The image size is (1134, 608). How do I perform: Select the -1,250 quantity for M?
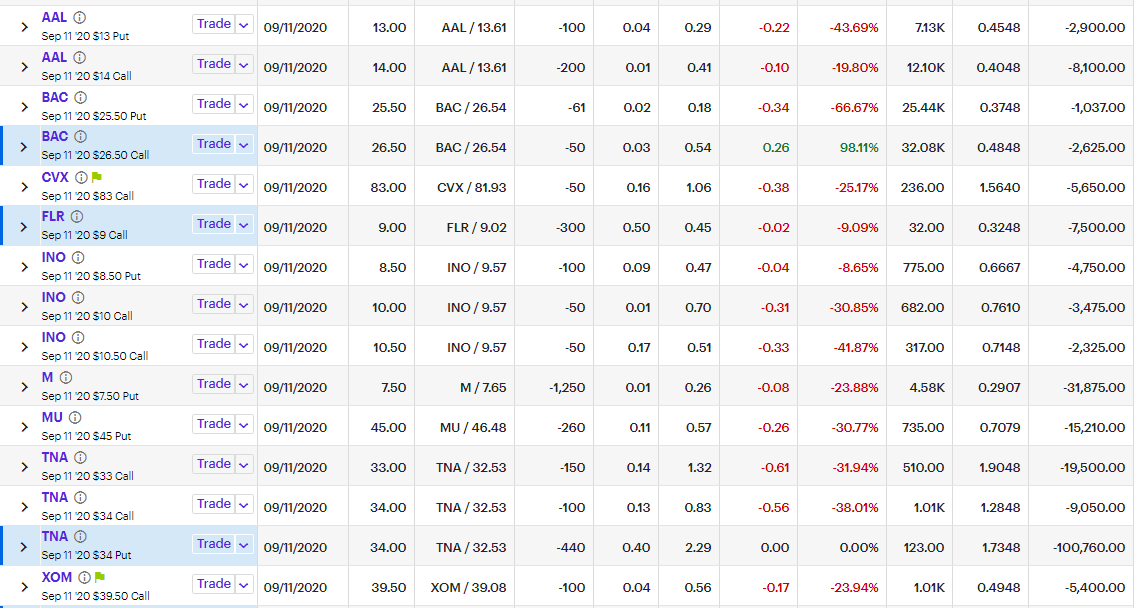[567, 388]
